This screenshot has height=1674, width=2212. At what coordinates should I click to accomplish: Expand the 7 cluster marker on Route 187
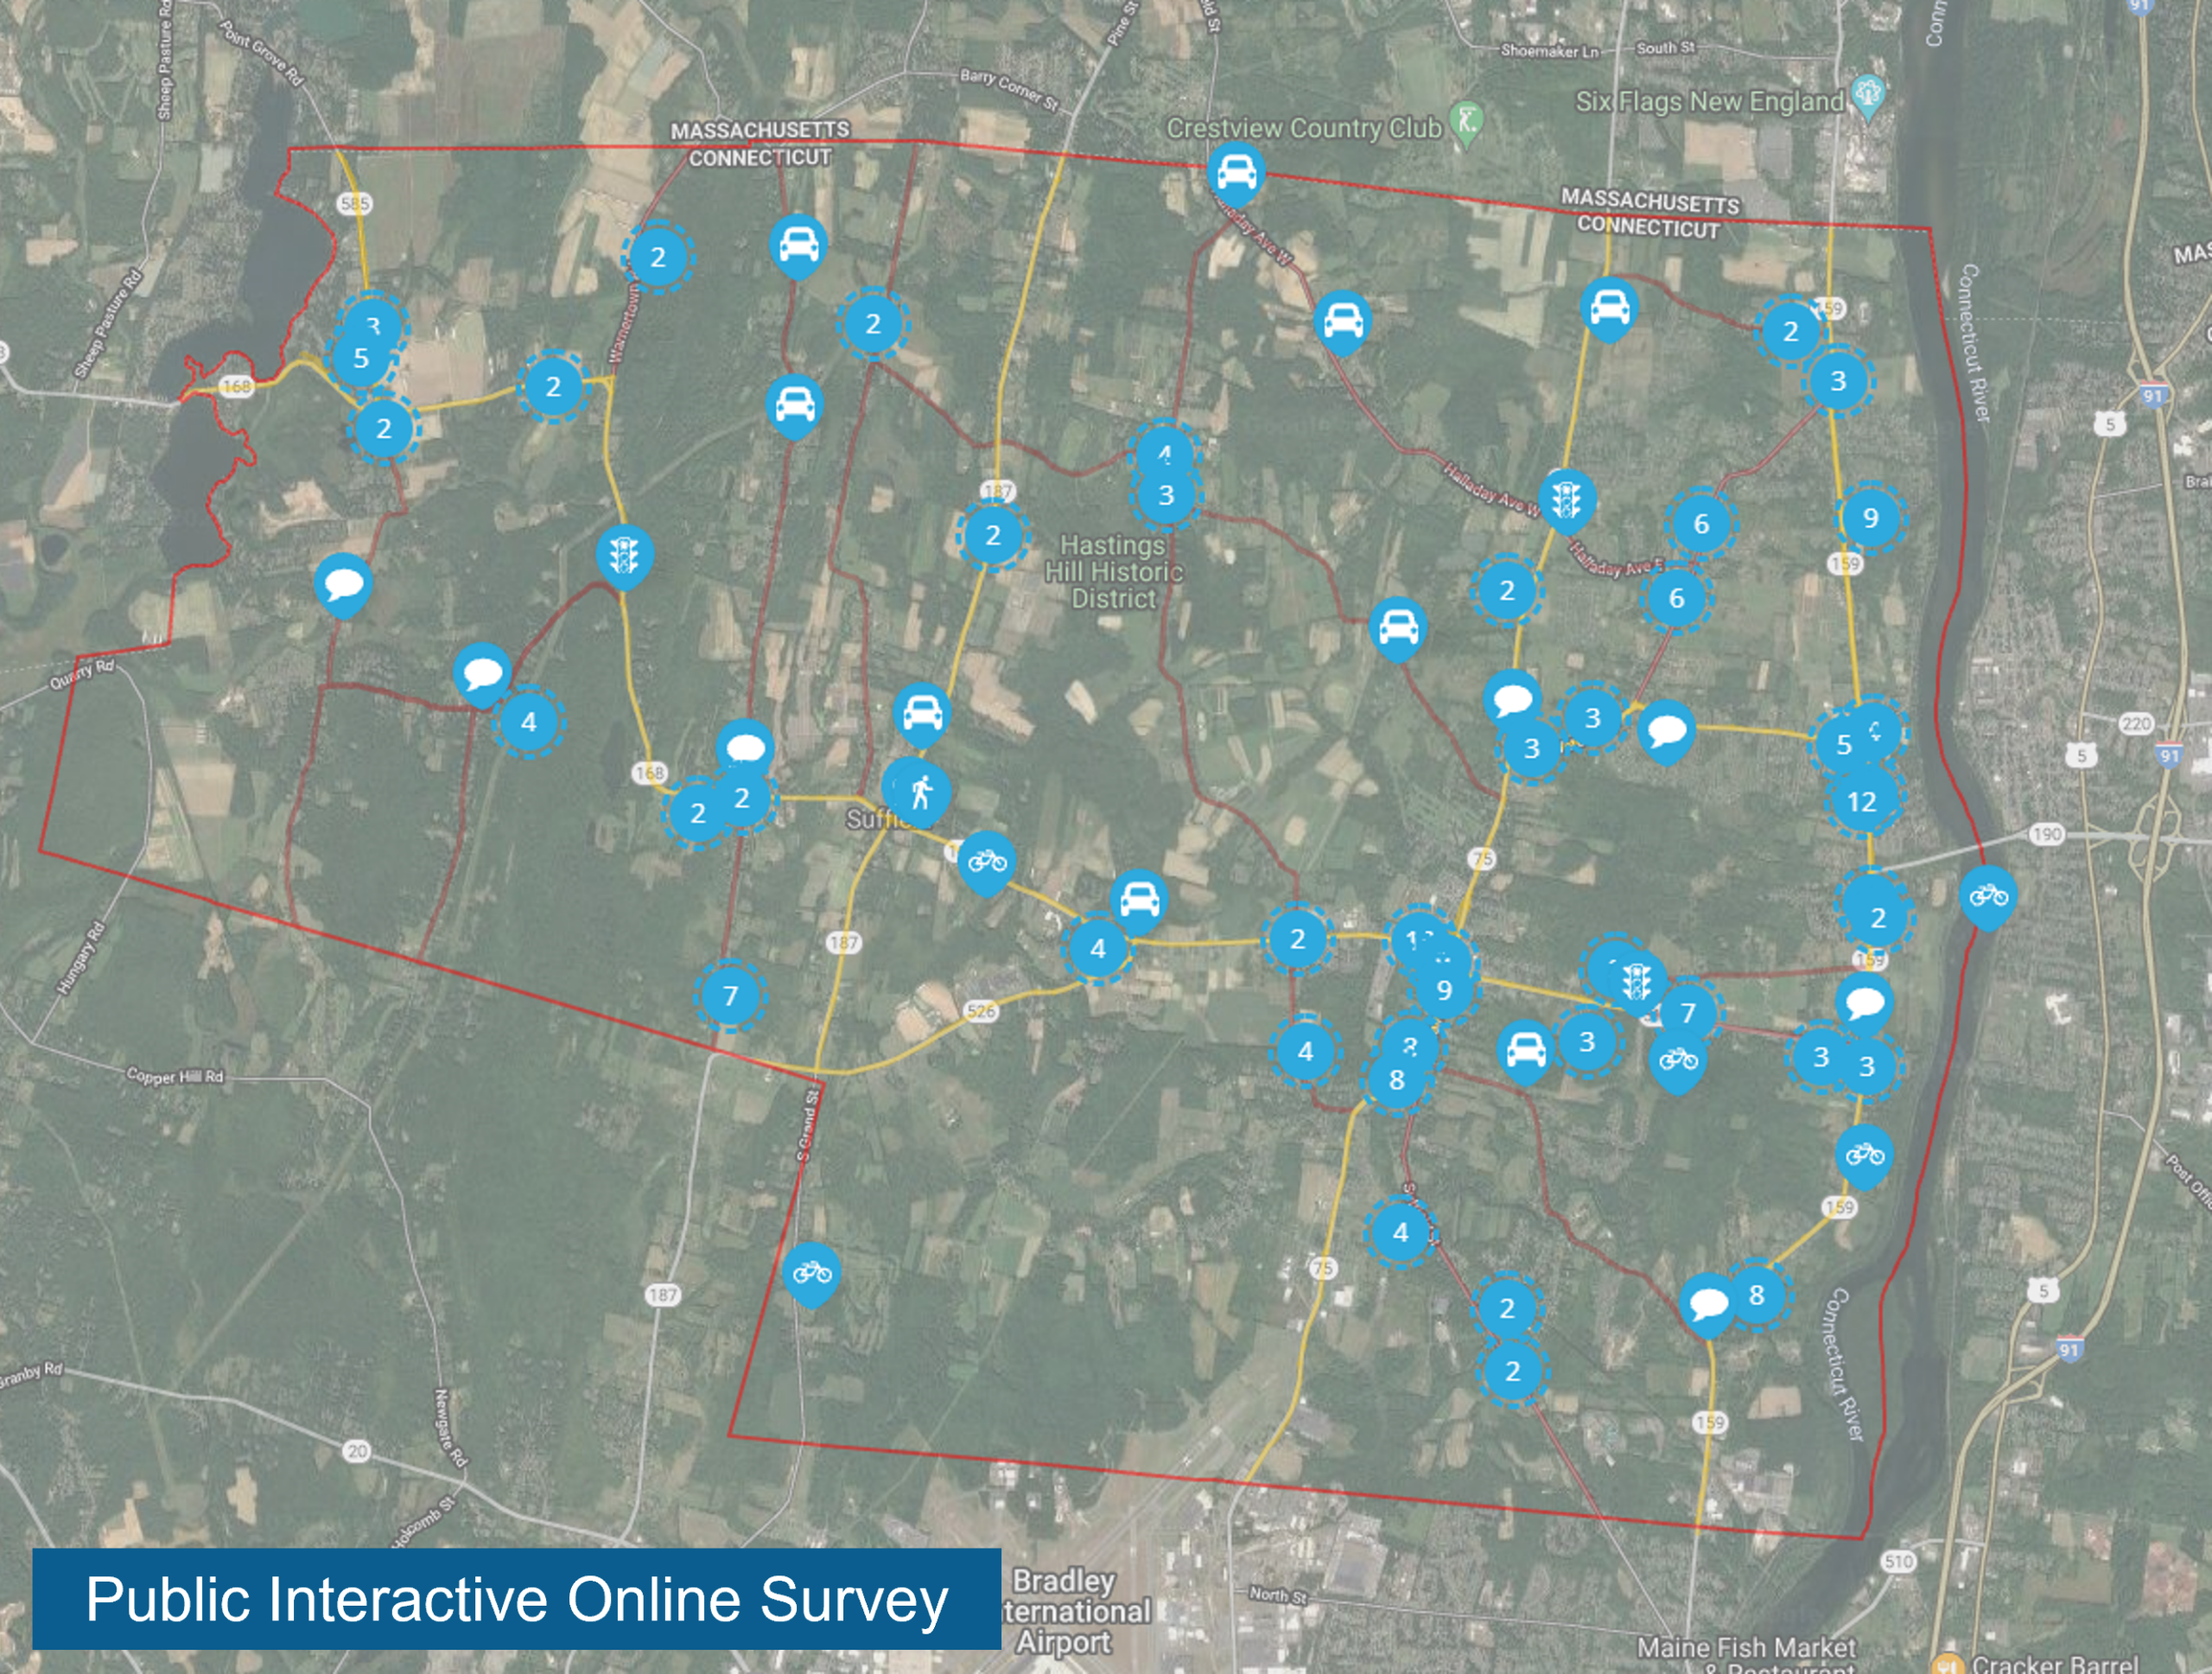click(730, 995)
